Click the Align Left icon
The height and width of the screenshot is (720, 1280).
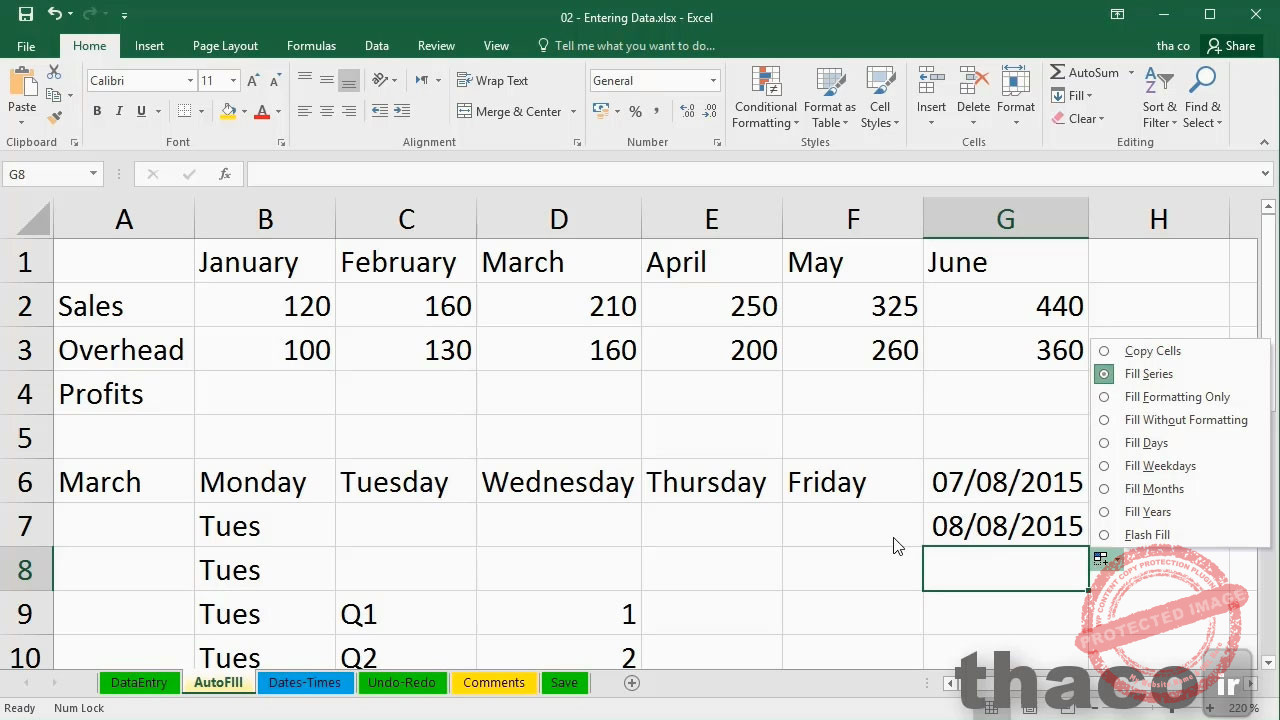304,111
